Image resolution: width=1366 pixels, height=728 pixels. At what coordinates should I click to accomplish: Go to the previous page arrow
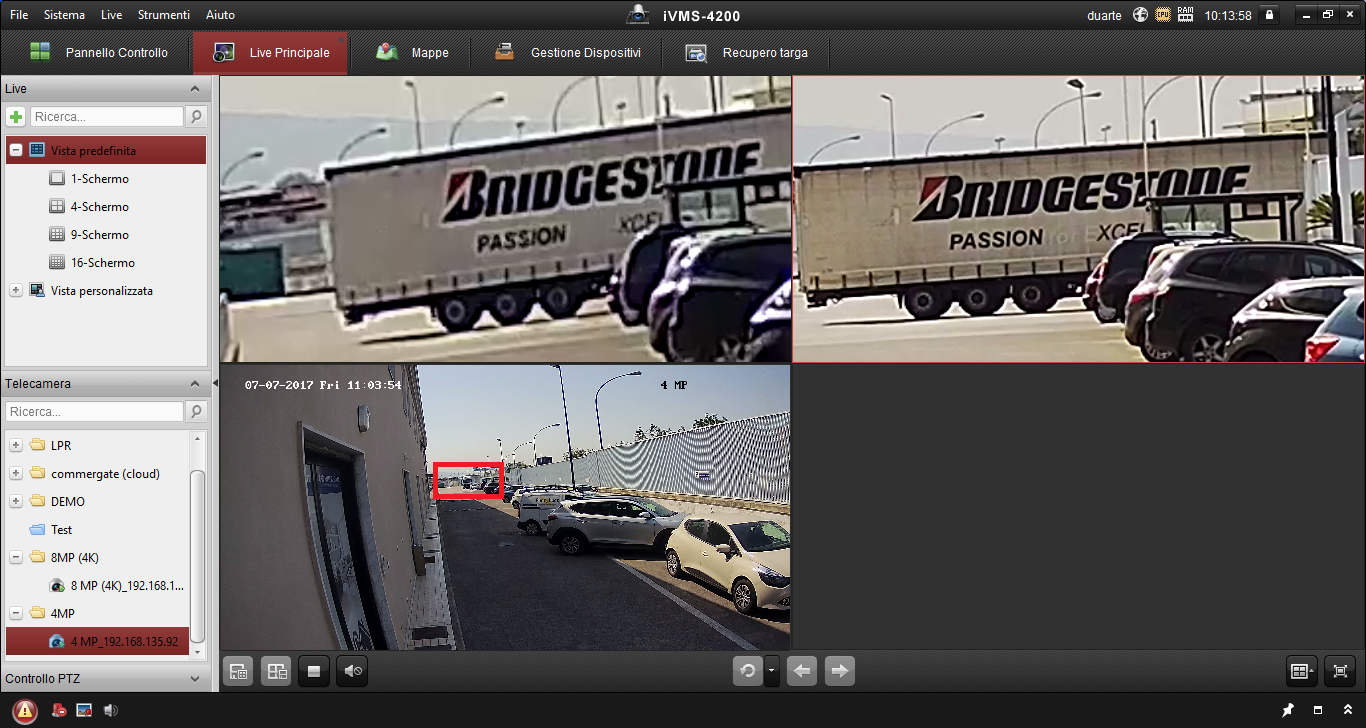[x=802, y=671]
